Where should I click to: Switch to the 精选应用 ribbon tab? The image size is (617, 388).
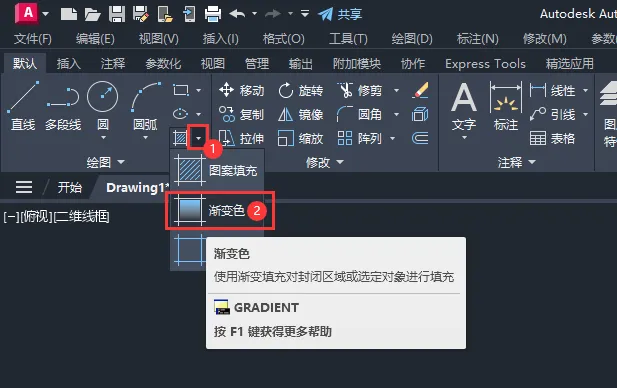[x=569, y=63]
